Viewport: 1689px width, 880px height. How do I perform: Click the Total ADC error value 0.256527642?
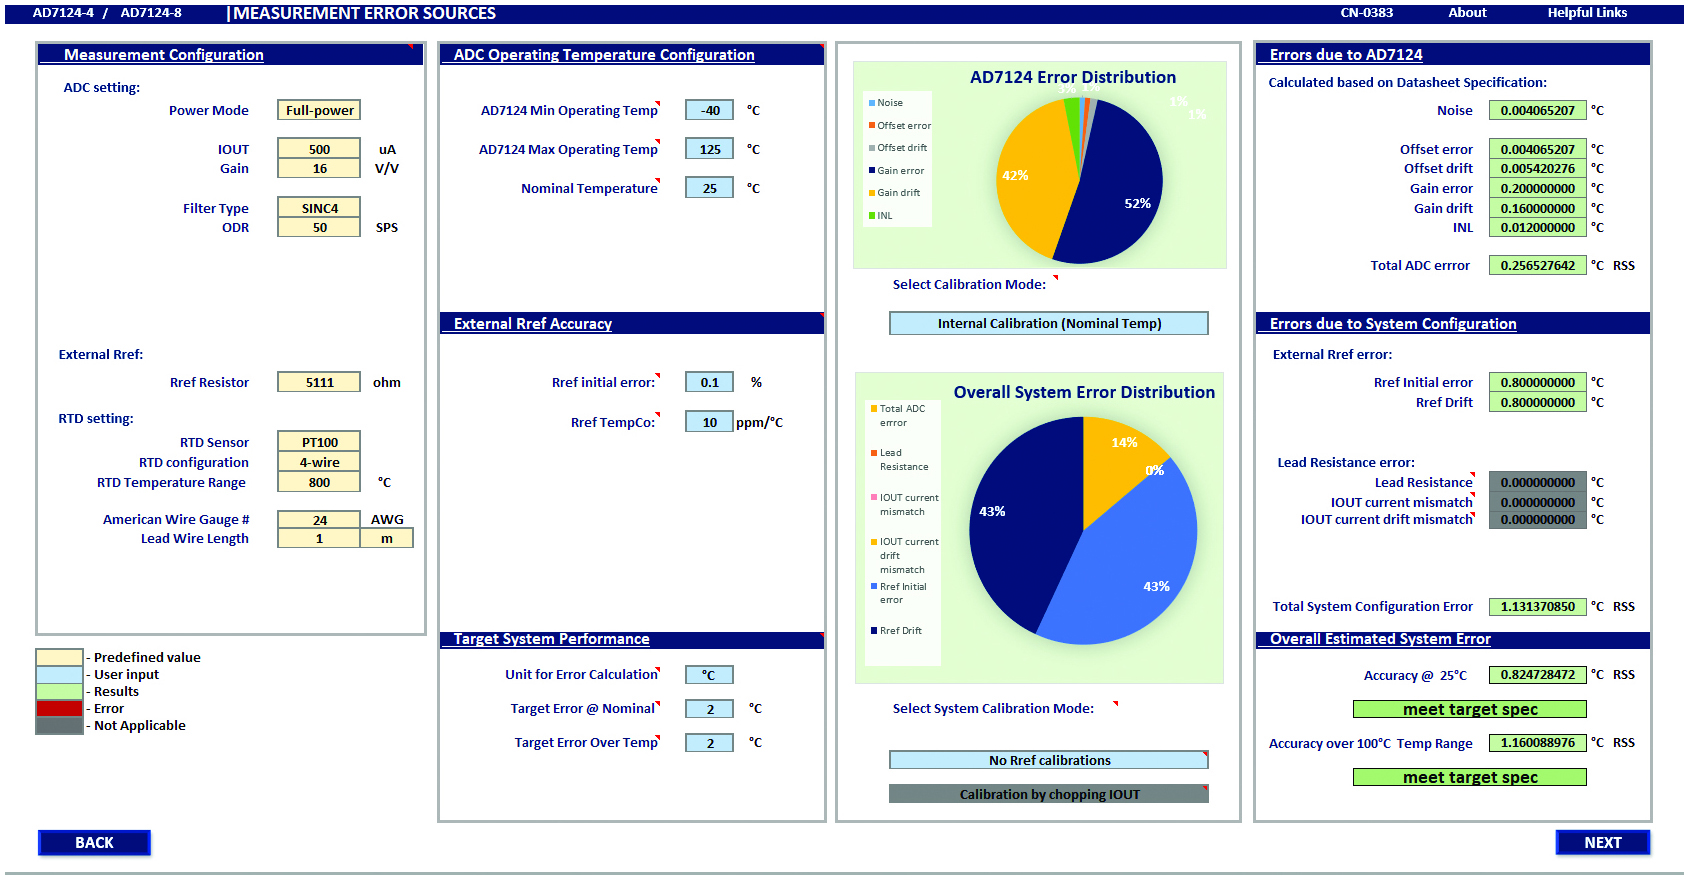[1538, 265]
